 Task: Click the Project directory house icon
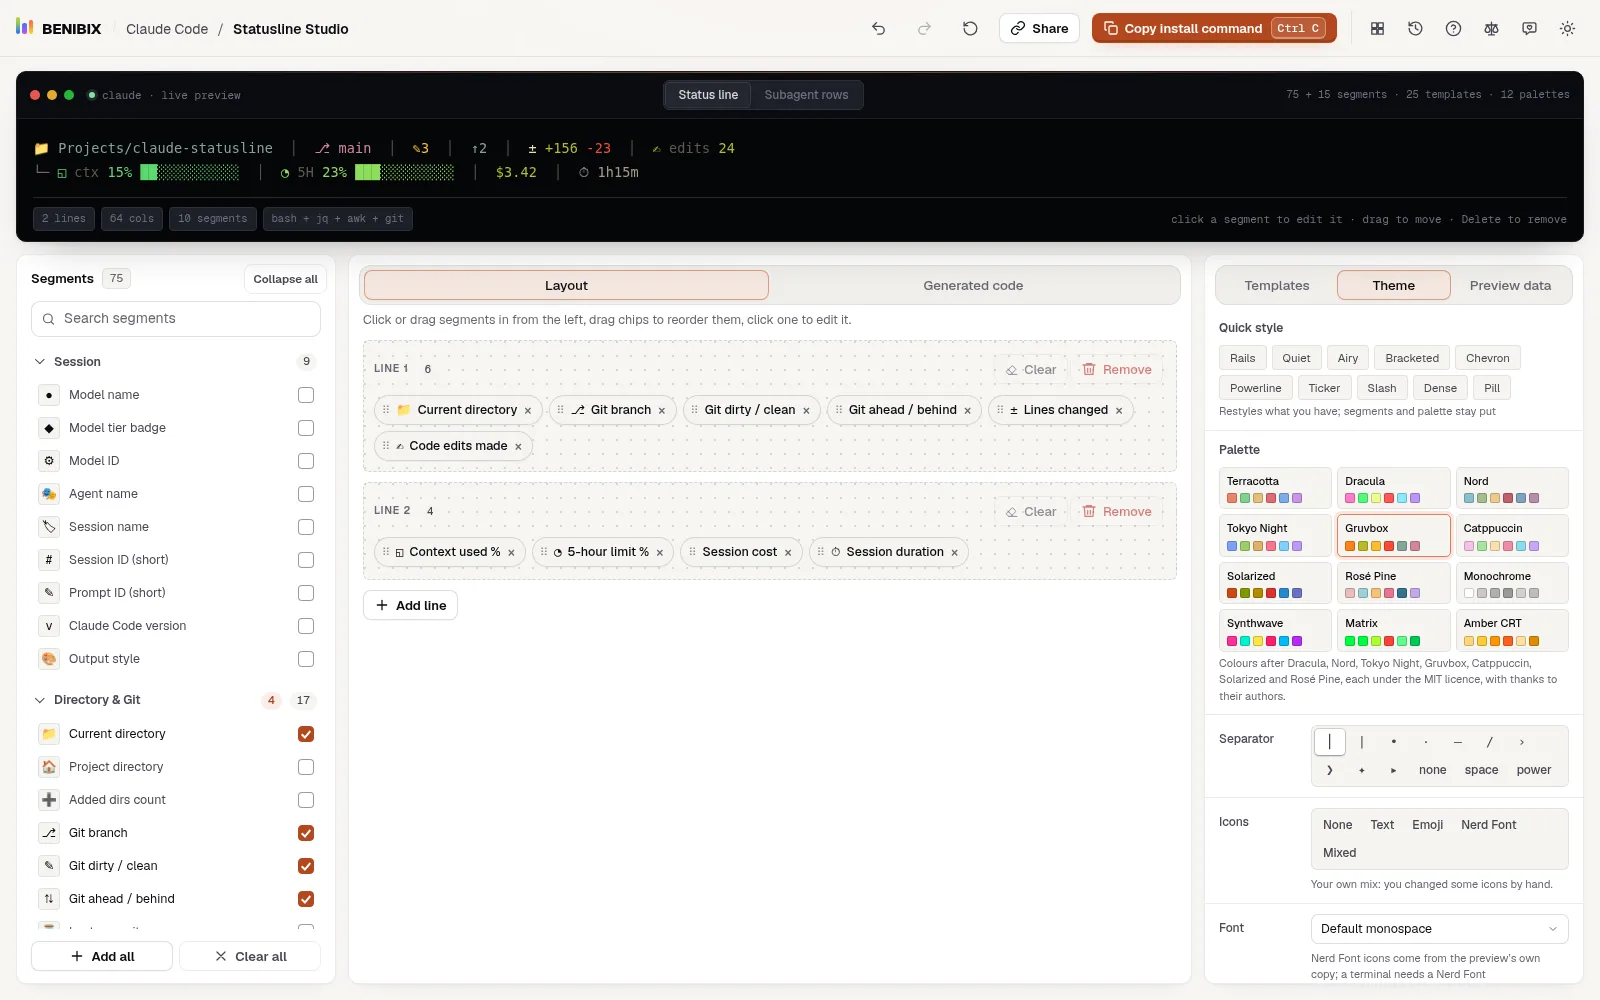(49, 767)
